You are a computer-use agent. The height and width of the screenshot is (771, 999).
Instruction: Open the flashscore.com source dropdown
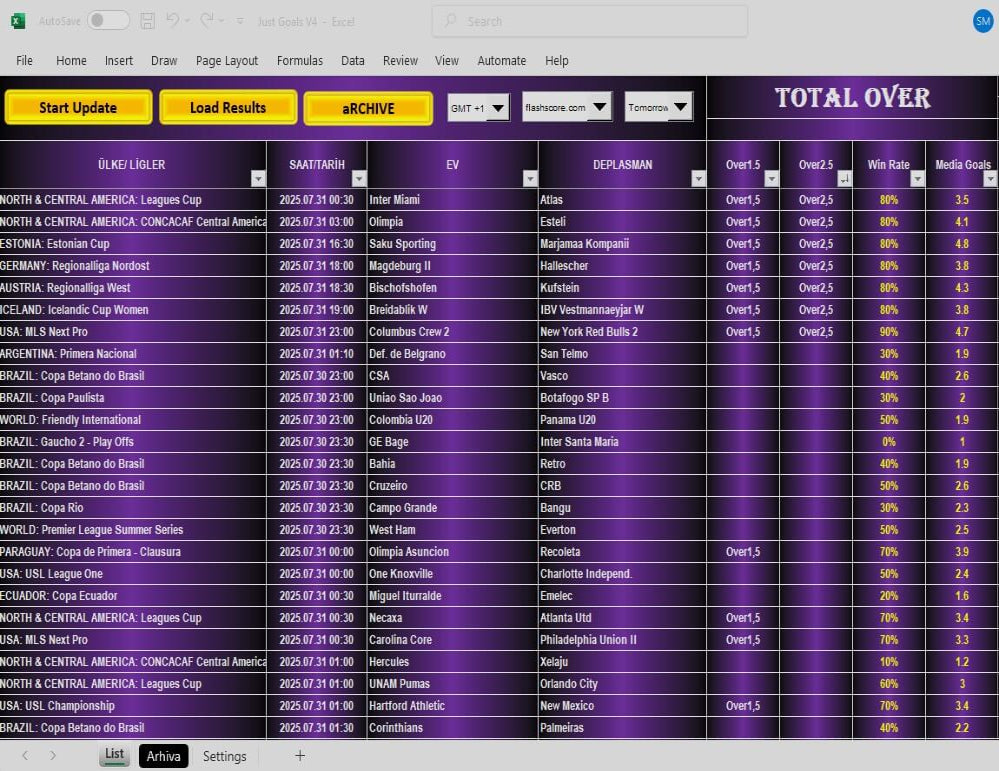(600, 107)
